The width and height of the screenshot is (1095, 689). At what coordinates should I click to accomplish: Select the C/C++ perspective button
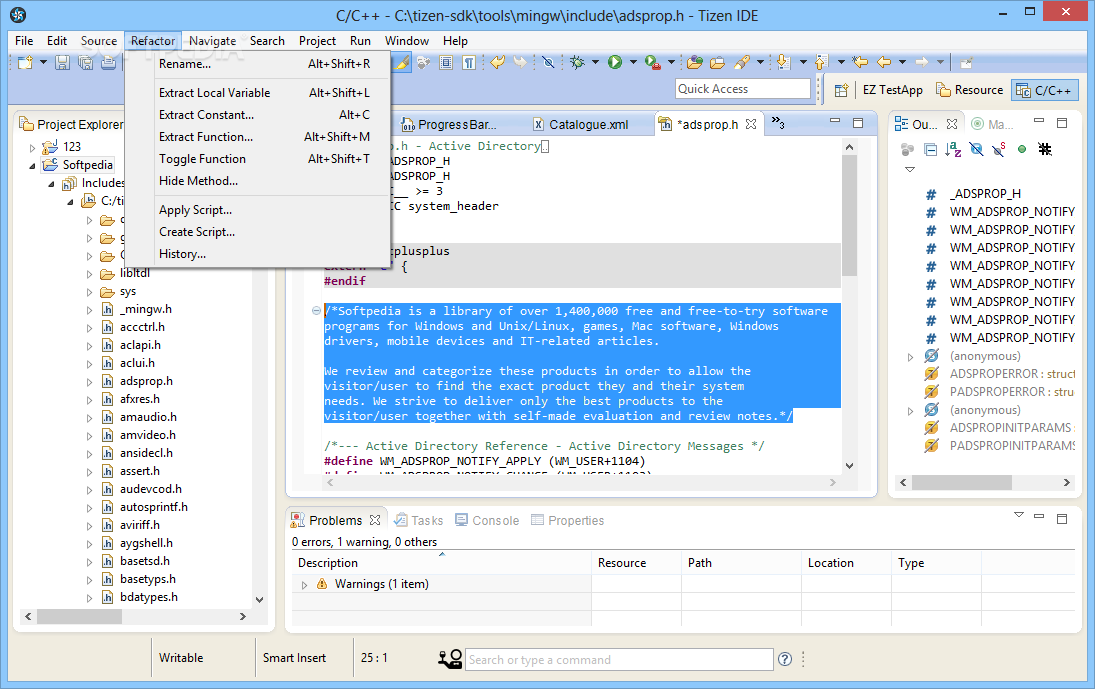coord(1045,90)
